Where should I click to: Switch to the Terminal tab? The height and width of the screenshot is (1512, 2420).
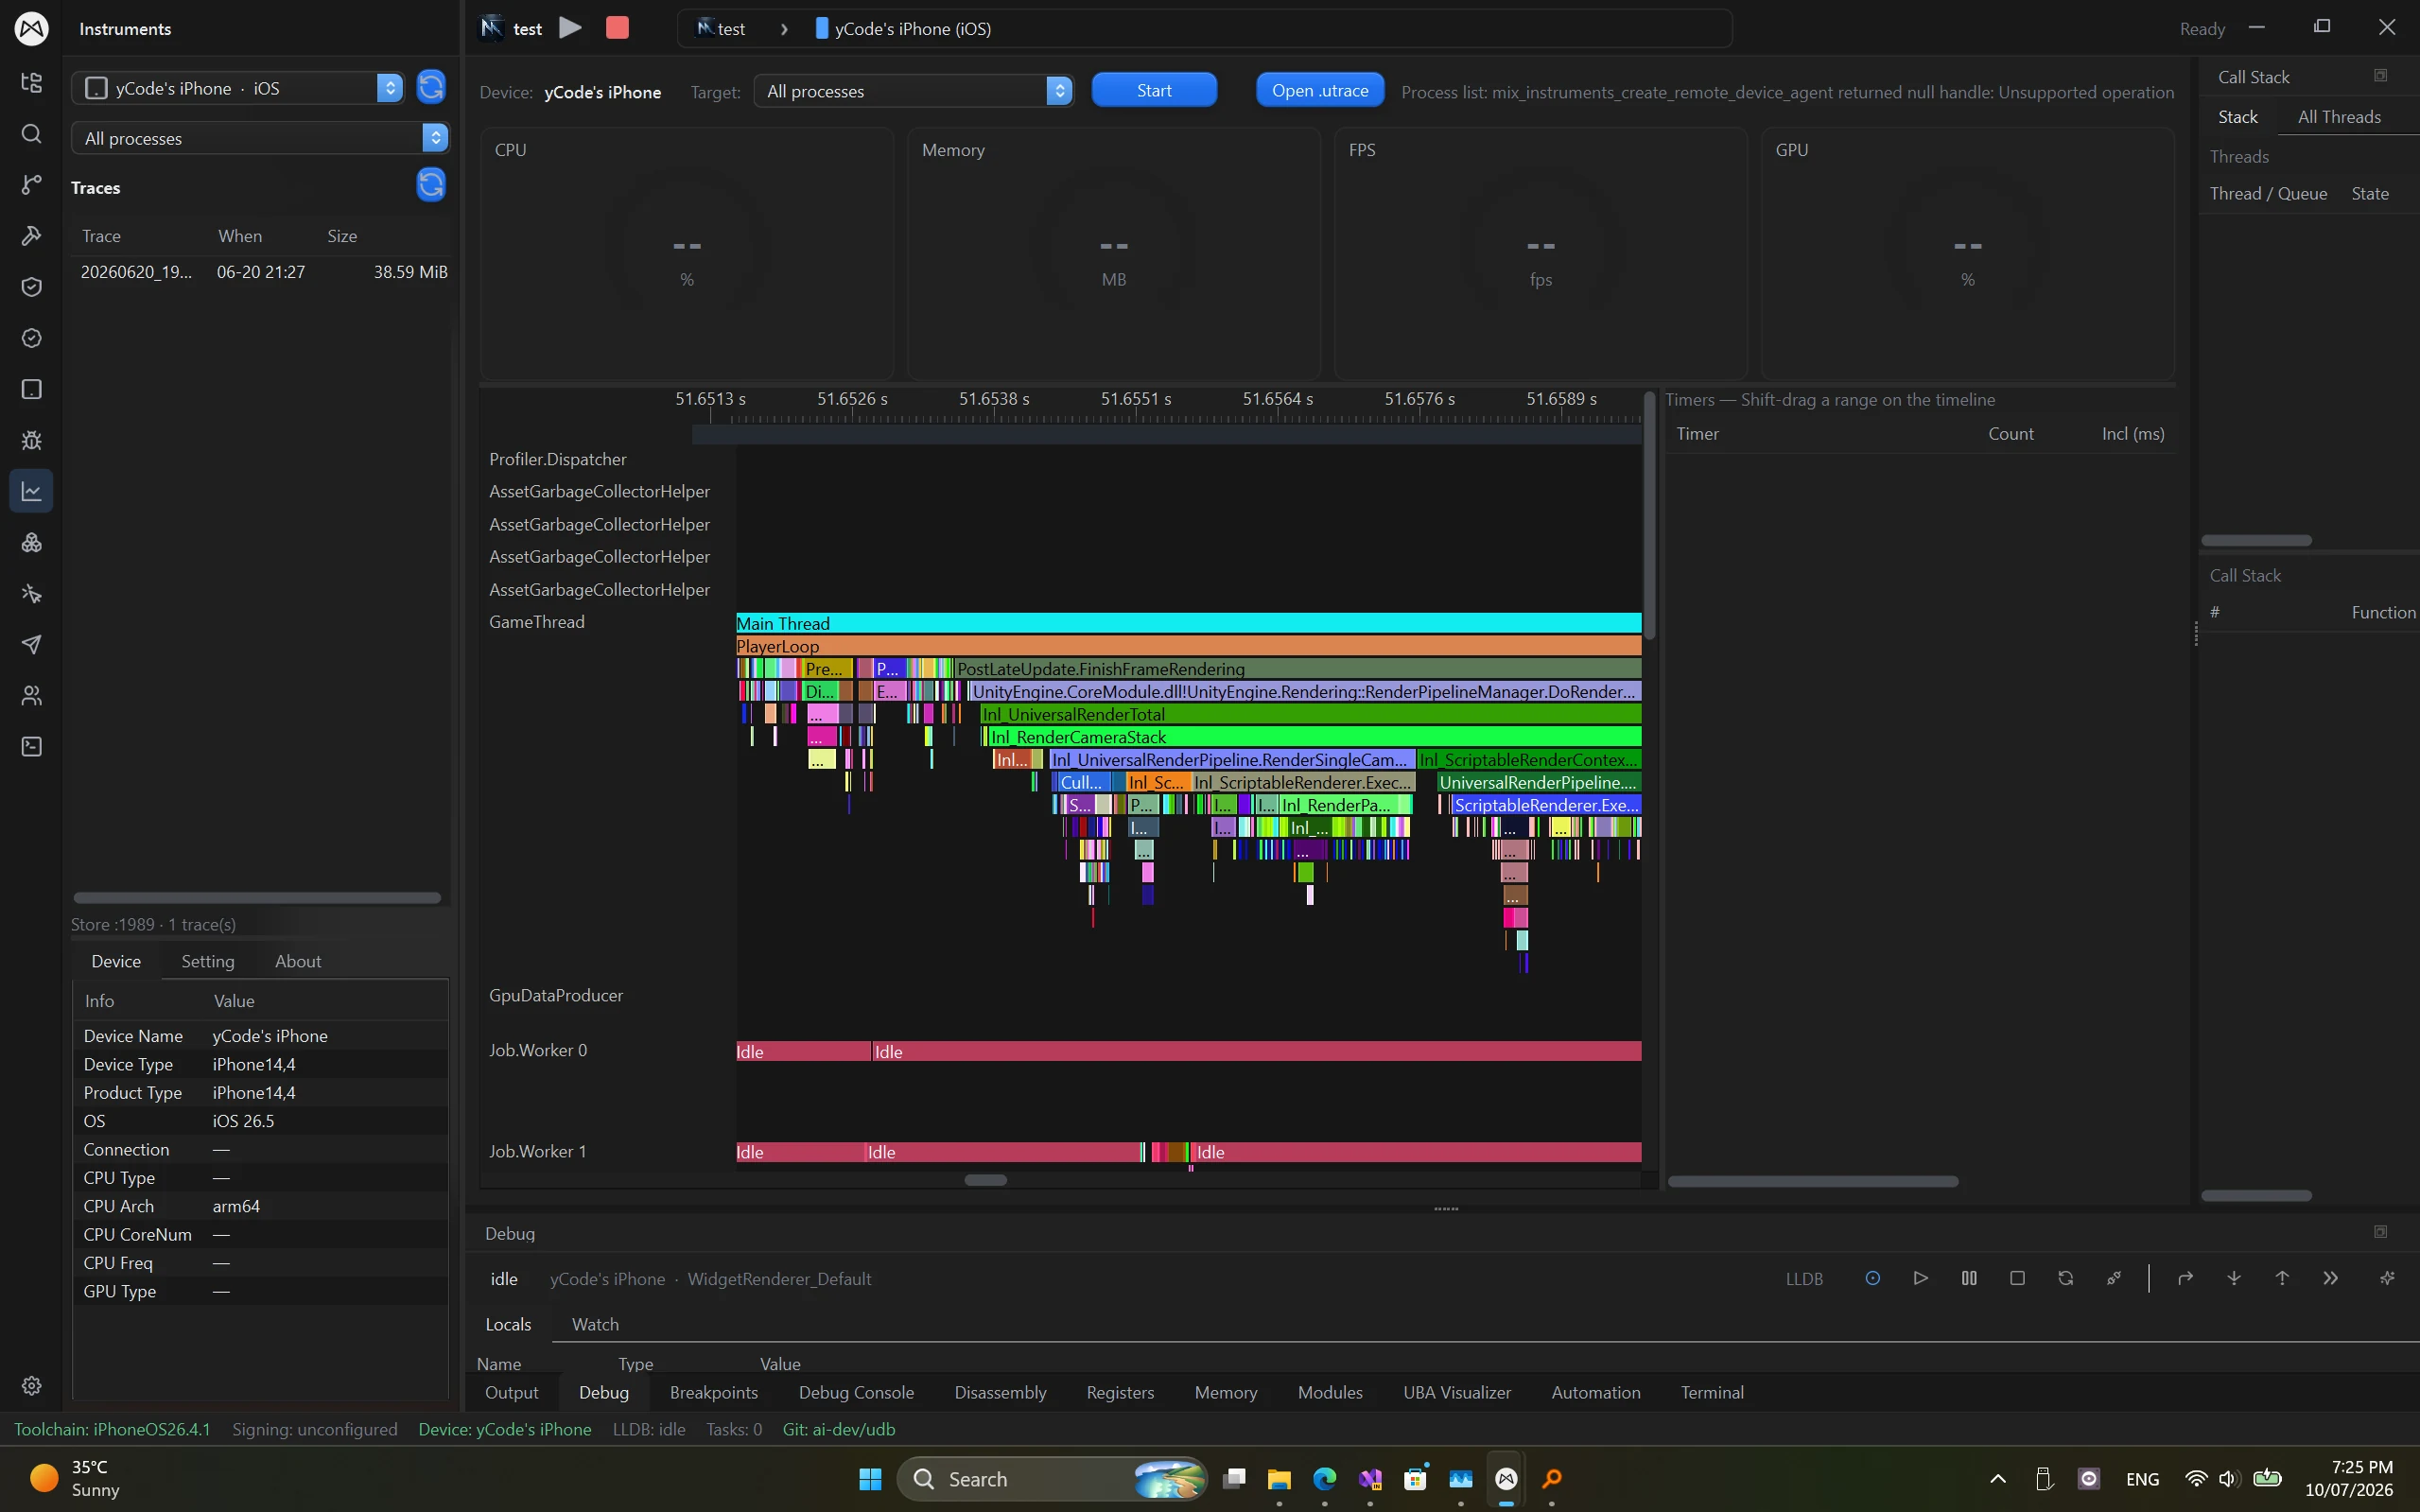pos(1712,1392)
